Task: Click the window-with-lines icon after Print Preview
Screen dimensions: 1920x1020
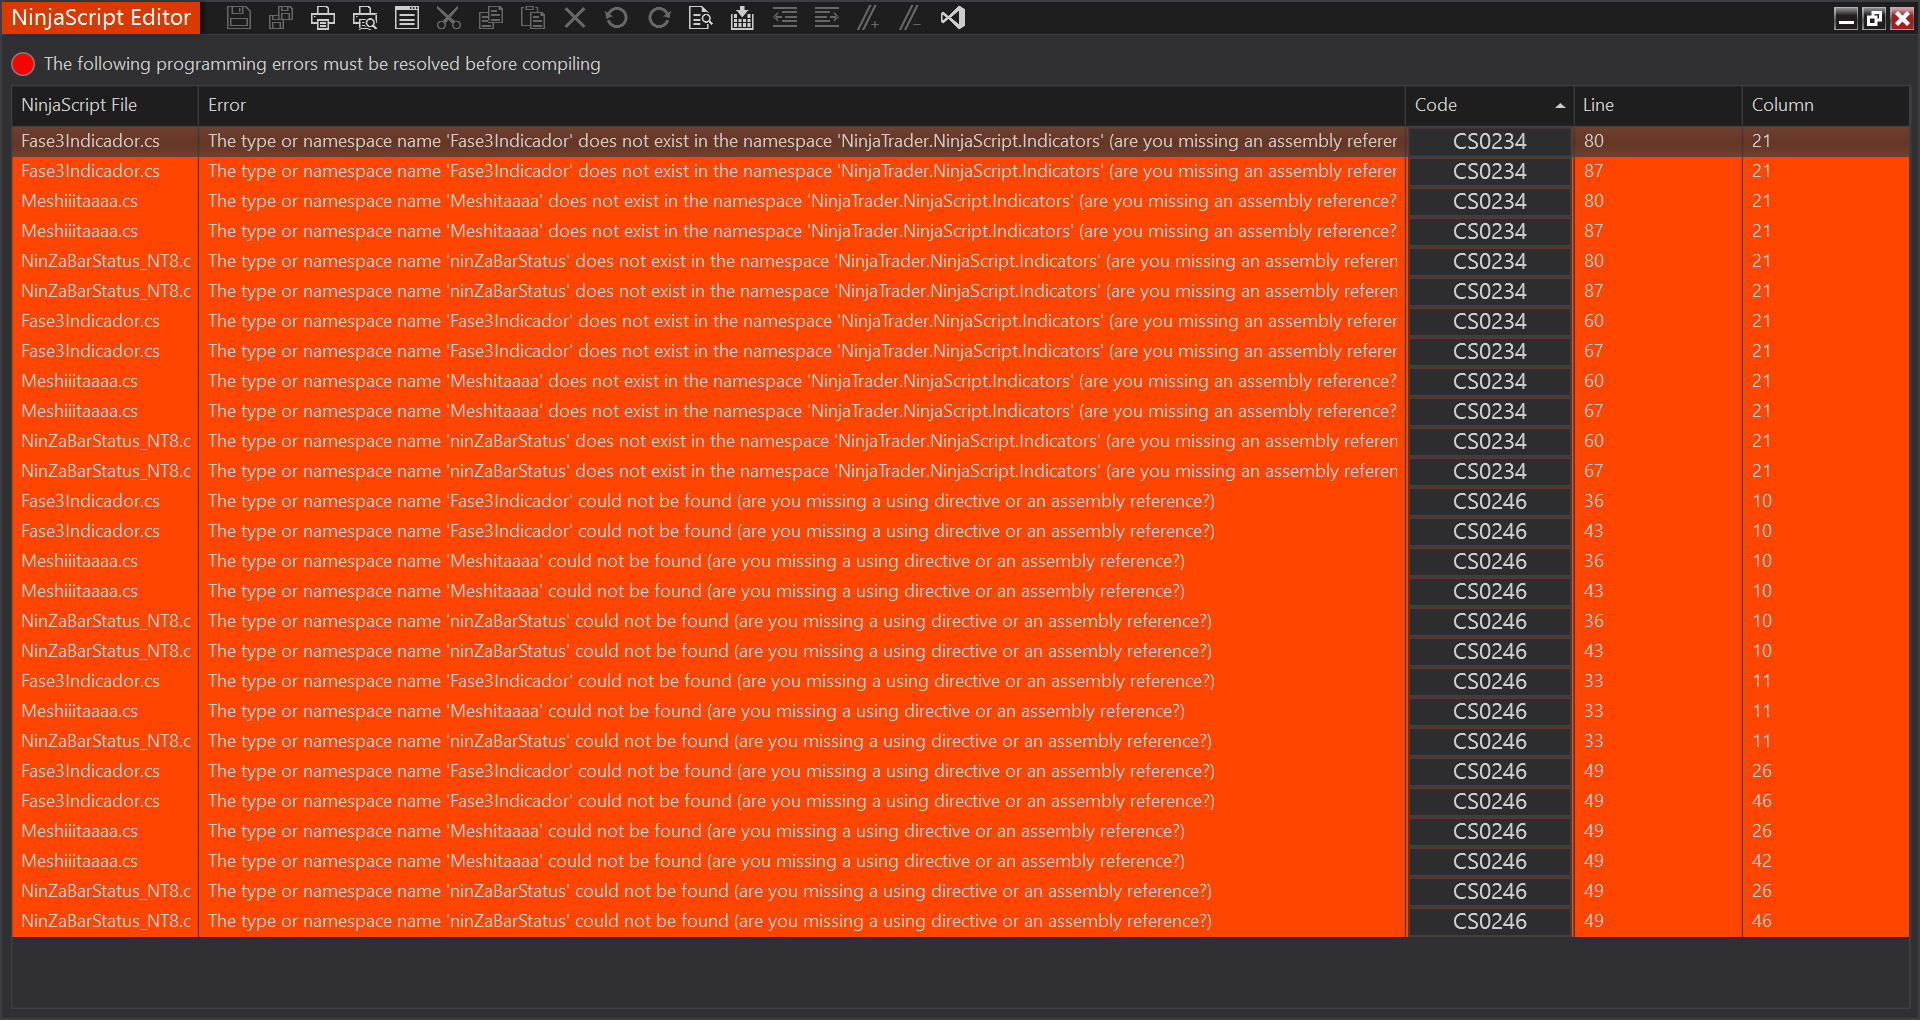Action: (x=407, y=18)
